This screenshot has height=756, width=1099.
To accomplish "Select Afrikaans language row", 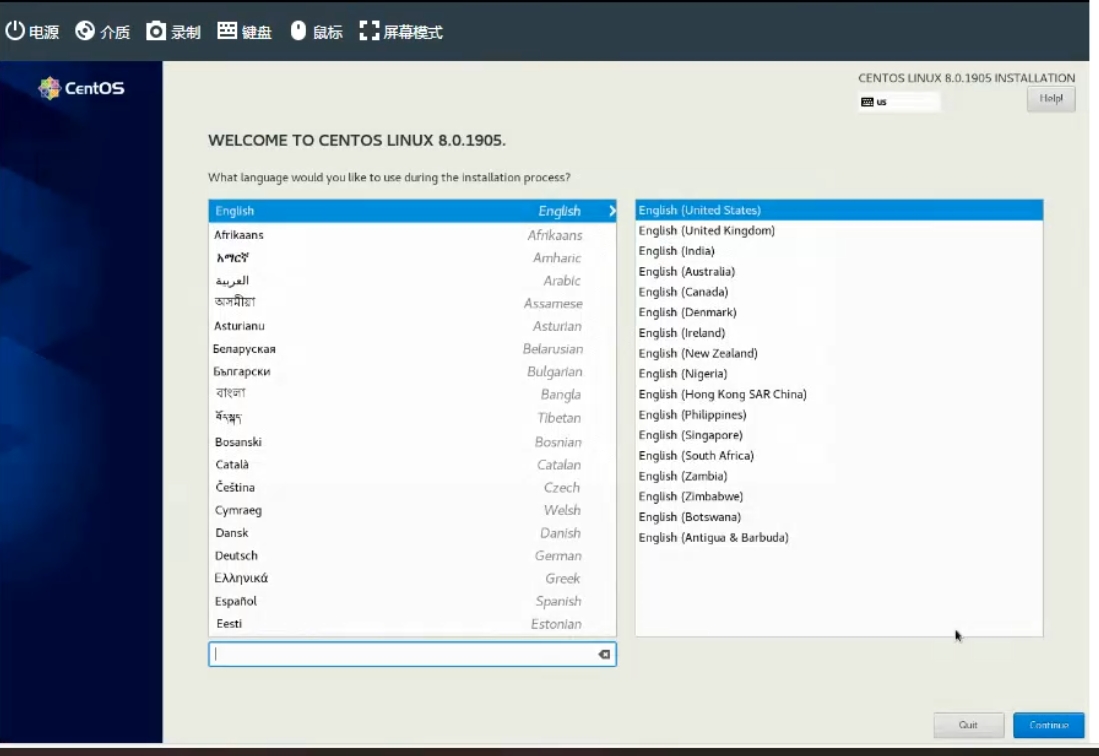I will (412, 235).
